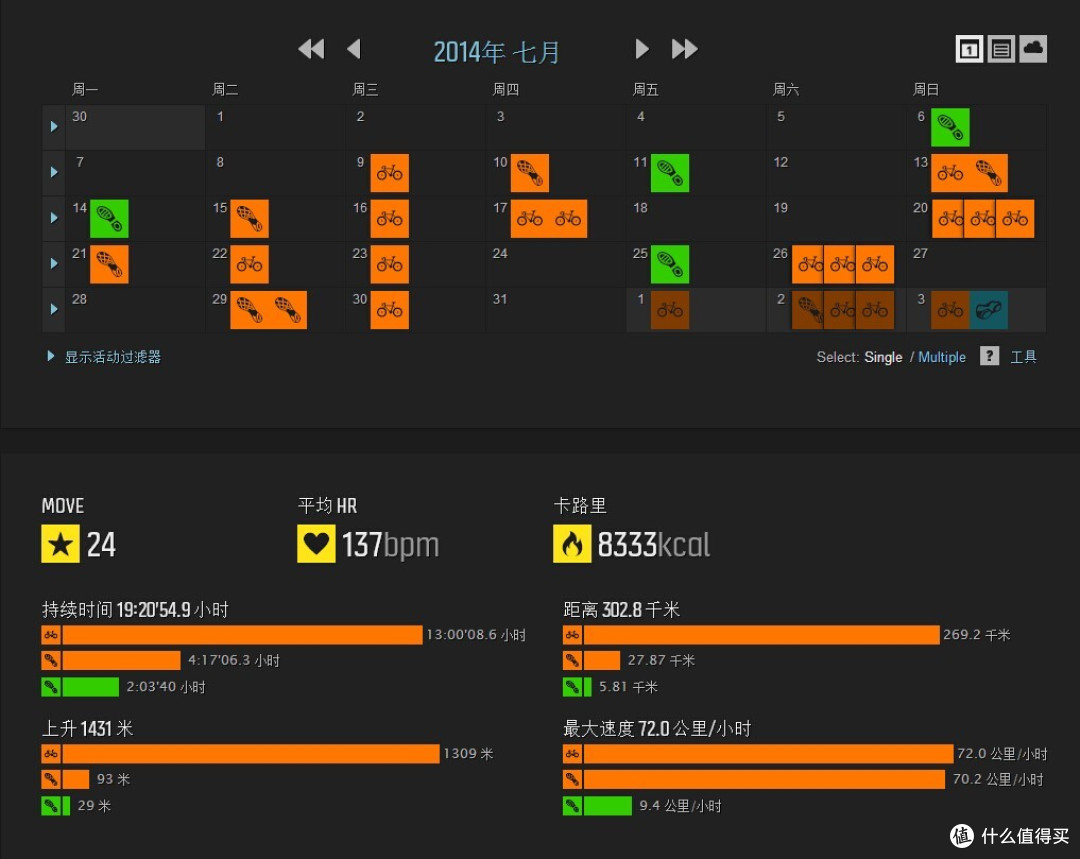Select the July 31 calendar cell
The image size is (1080, 859).
[x=556, y=310]
